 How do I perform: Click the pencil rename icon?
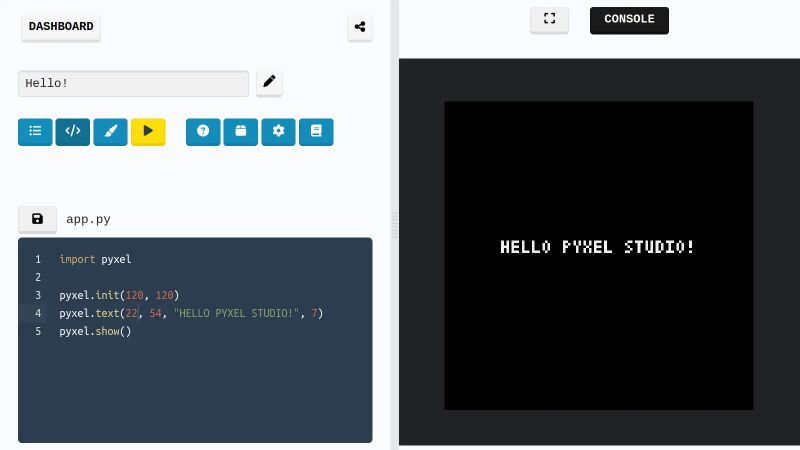click(x=269, y=82)
